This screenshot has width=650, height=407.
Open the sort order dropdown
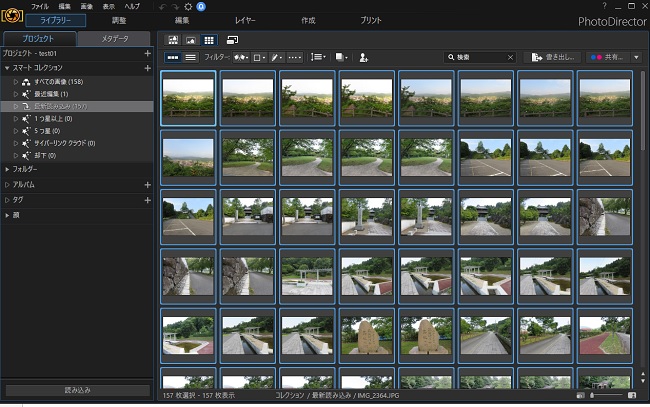coord(319,57)
